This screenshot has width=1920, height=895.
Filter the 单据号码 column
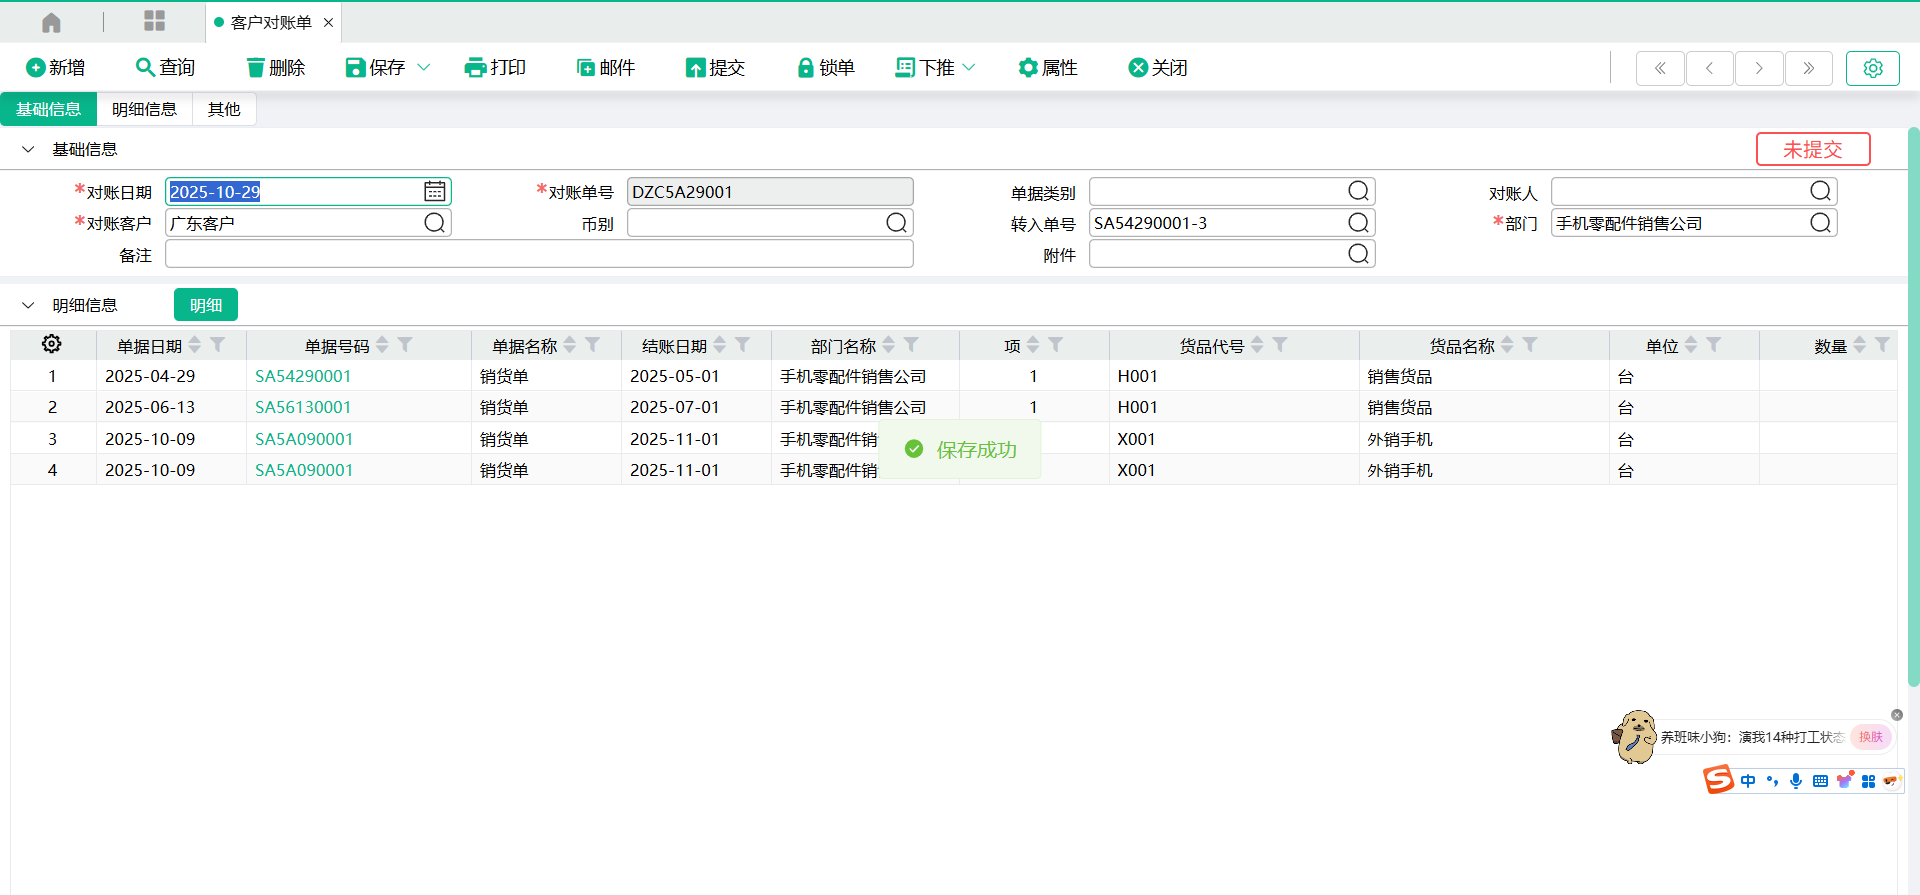405,345
